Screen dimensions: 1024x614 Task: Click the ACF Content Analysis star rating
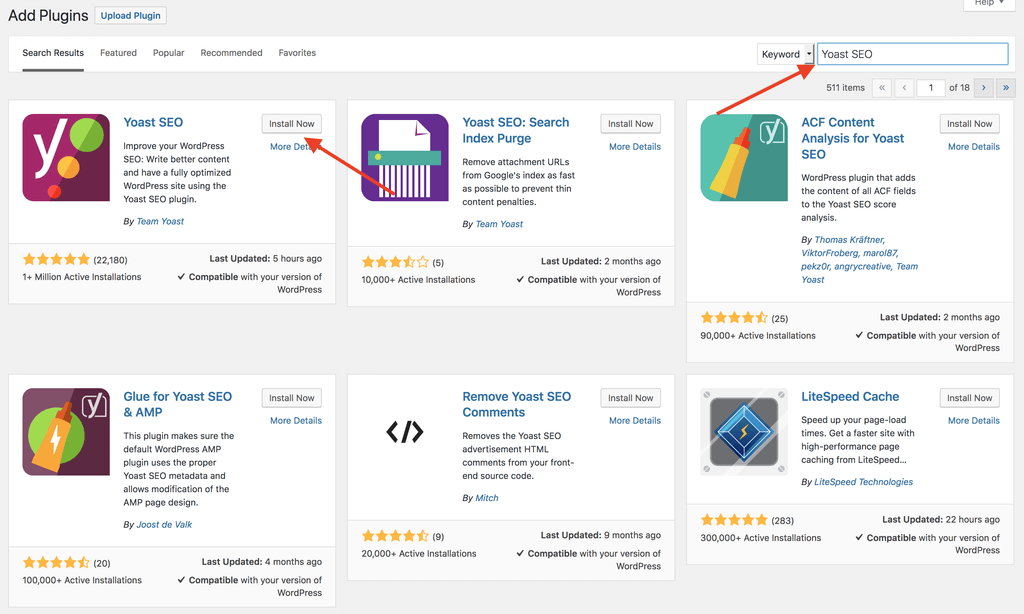[x=735, y=318]
